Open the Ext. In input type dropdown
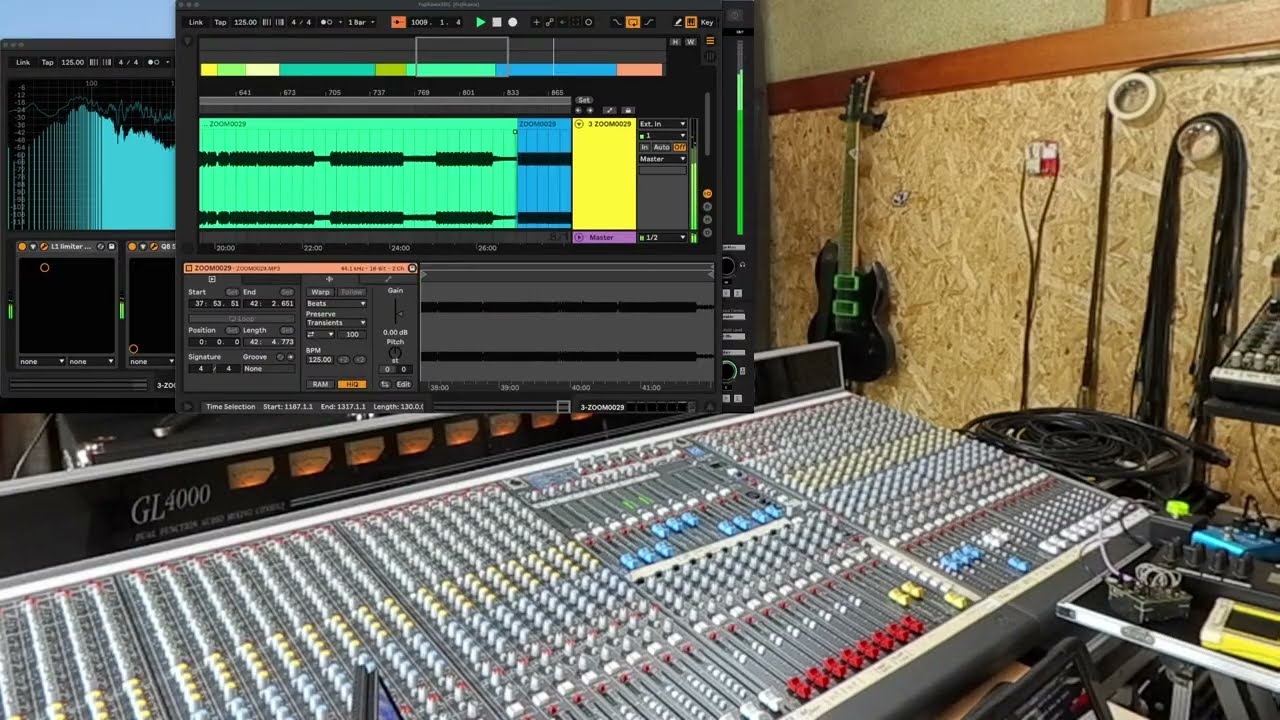This screenshot has height=720, width=1280. click(663, 124)
